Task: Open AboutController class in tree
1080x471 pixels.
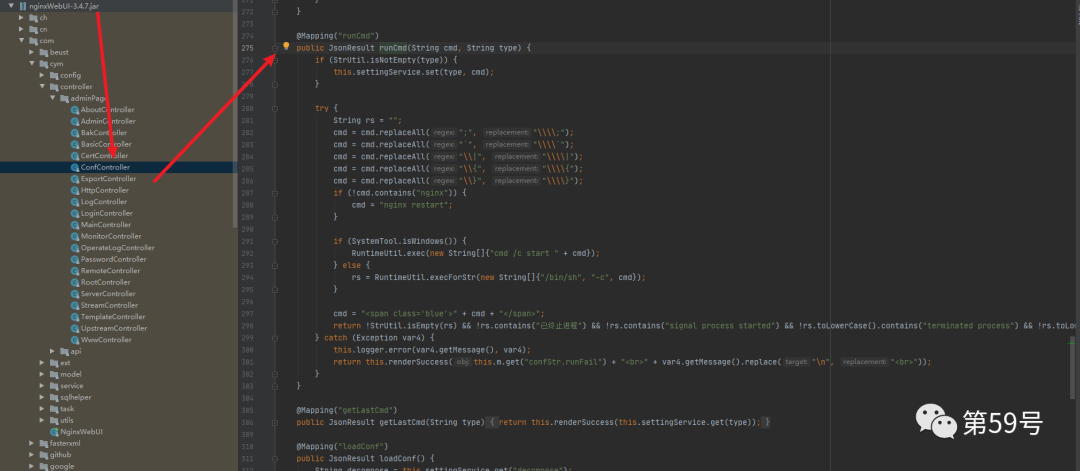Action: 107,109
